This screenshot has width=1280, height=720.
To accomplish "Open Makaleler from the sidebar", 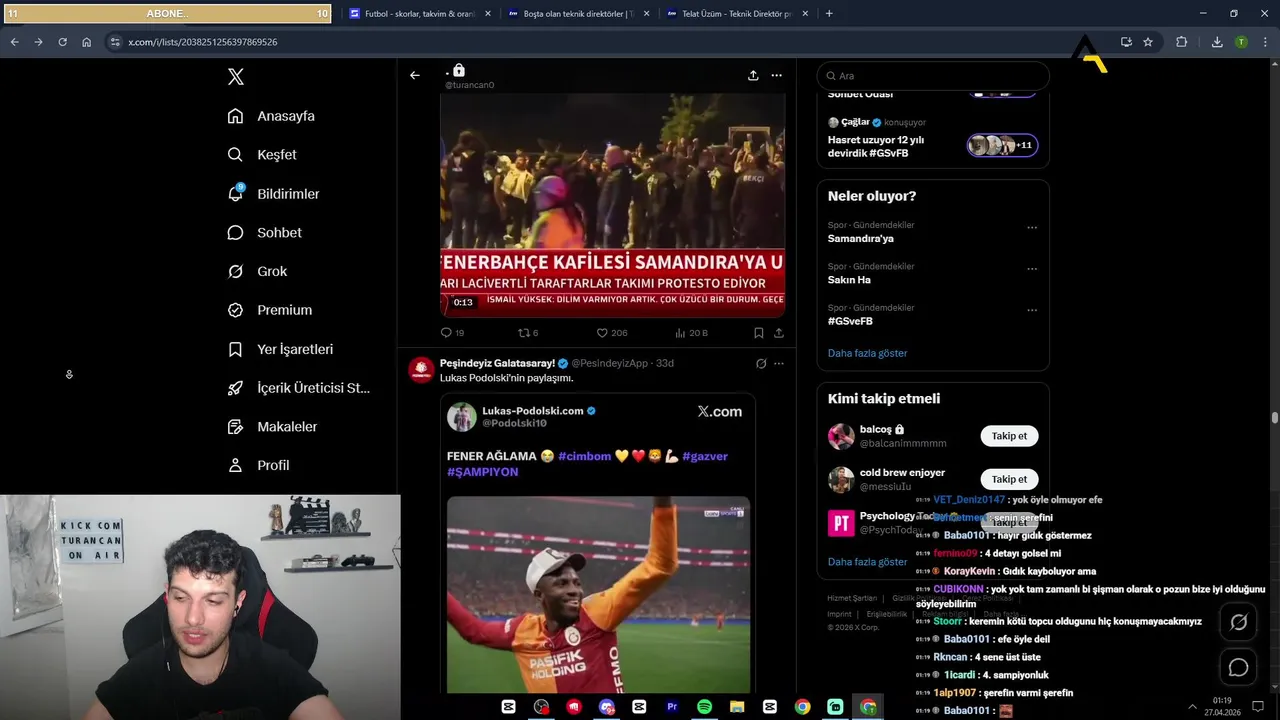I will (x=272, y=426).
